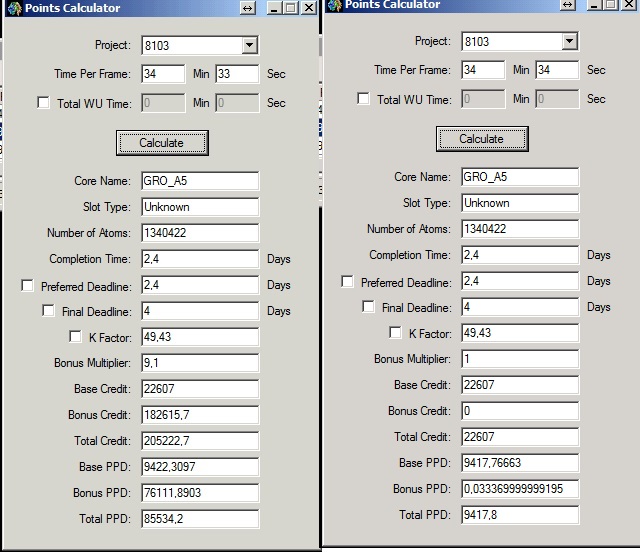
Task: Click Total Credit field in right window
Action: [520, 437]
